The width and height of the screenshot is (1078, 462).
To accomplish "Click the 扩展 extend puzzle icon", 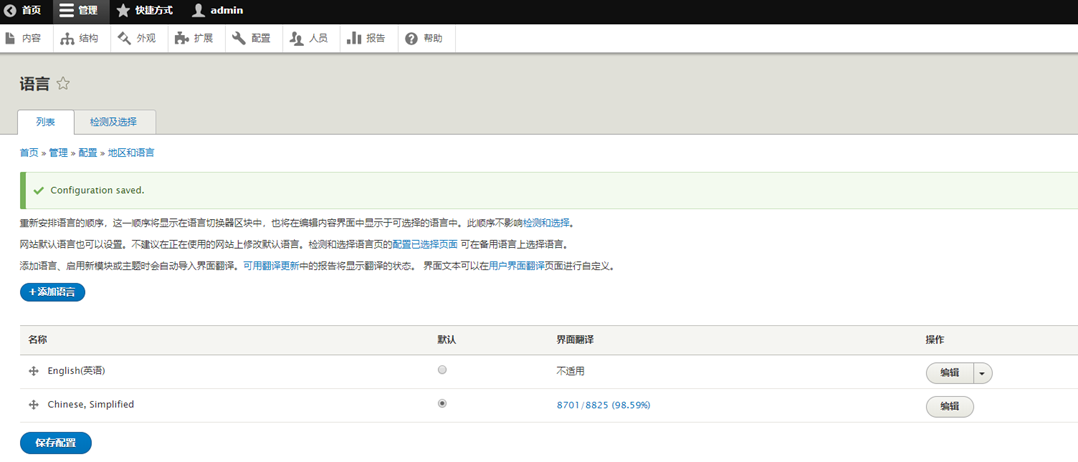I will coord(181,38).
